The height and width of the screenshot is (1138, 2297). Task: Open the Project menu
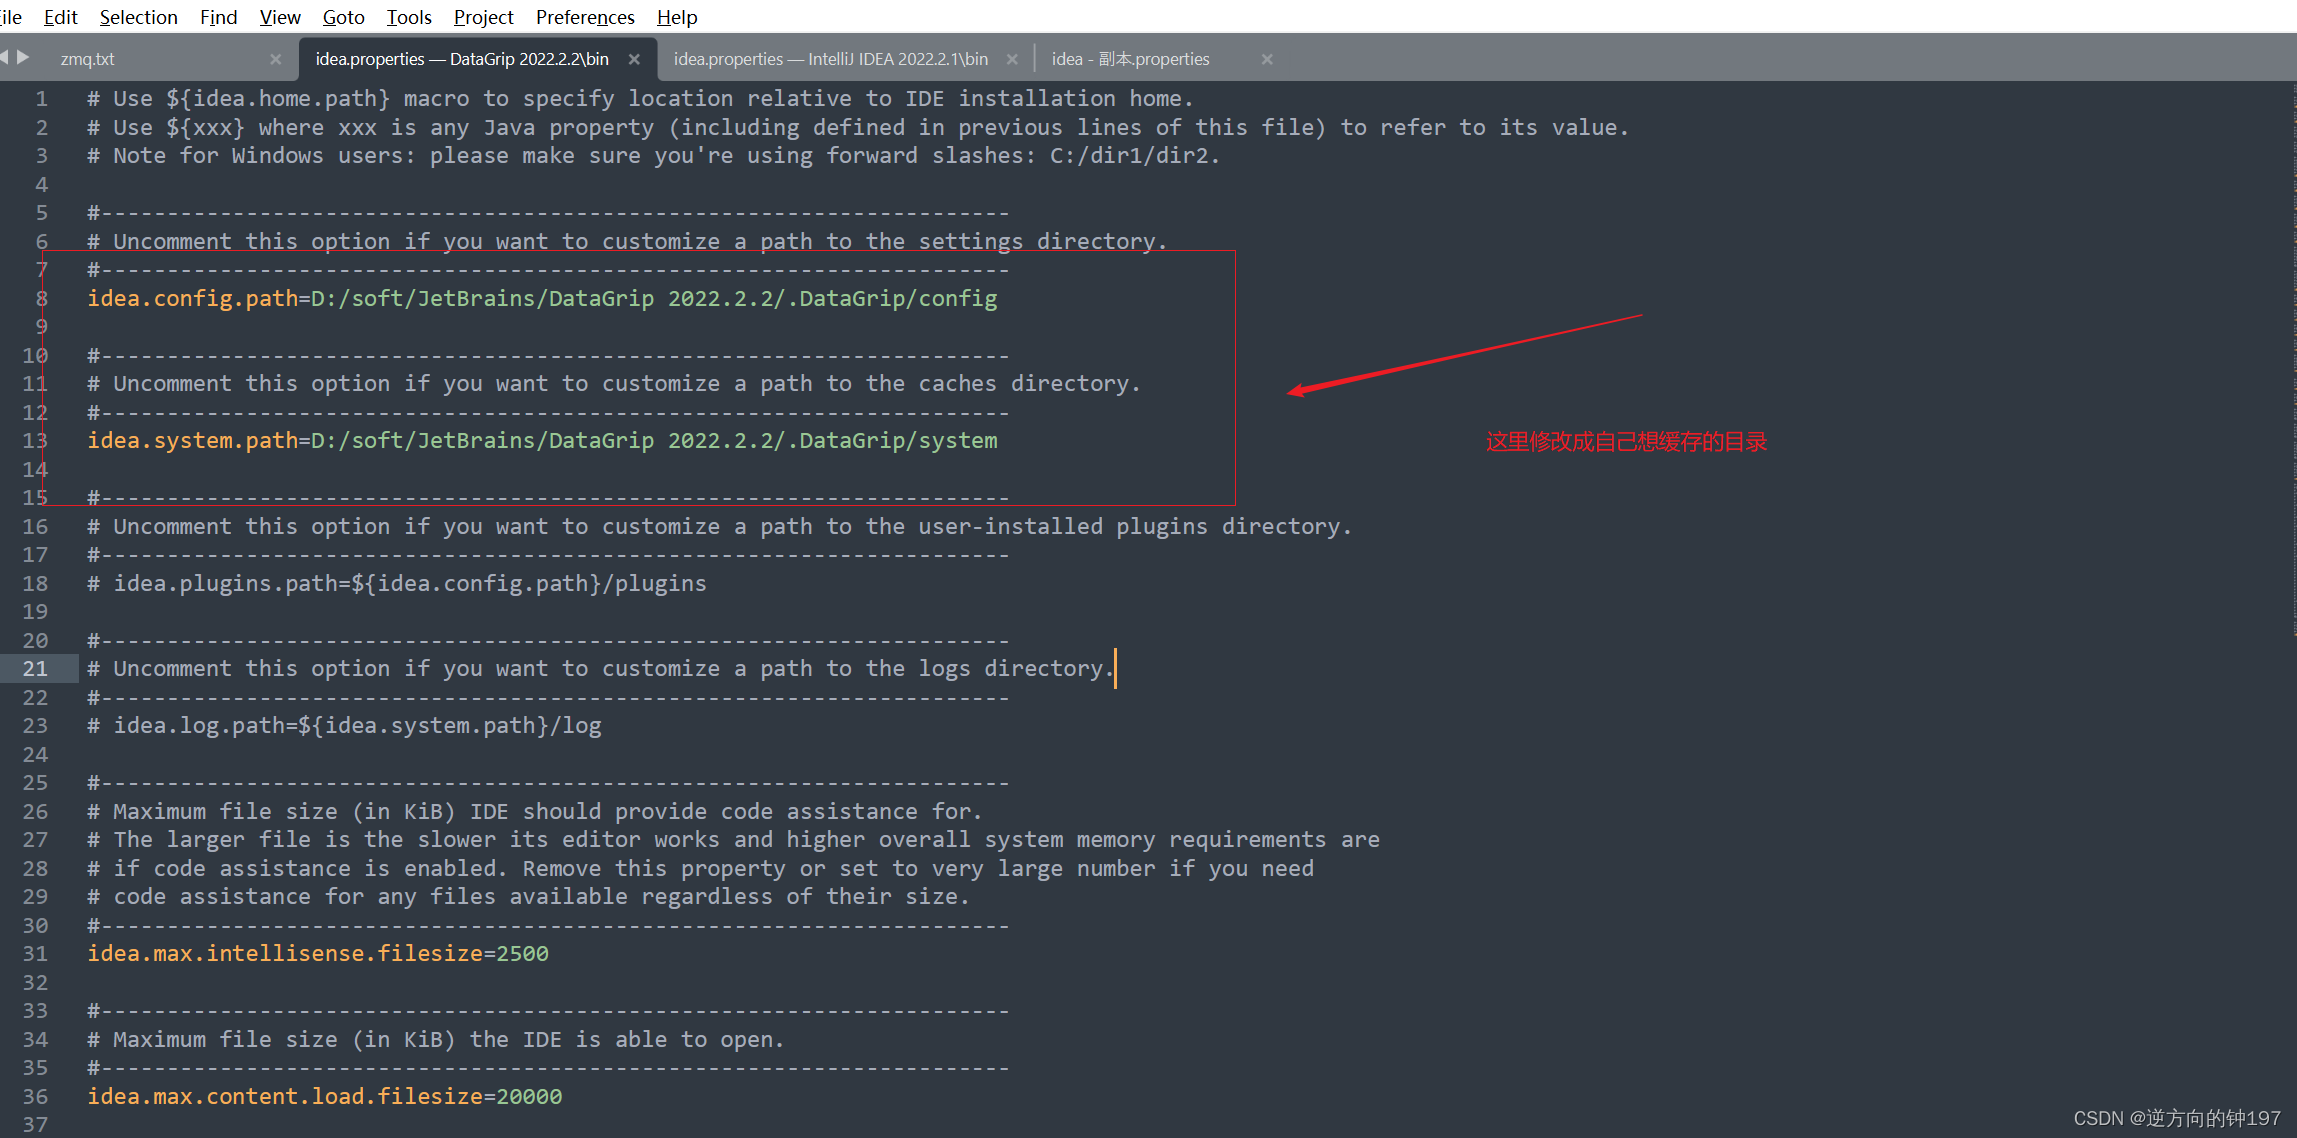(x=483, y=17)
